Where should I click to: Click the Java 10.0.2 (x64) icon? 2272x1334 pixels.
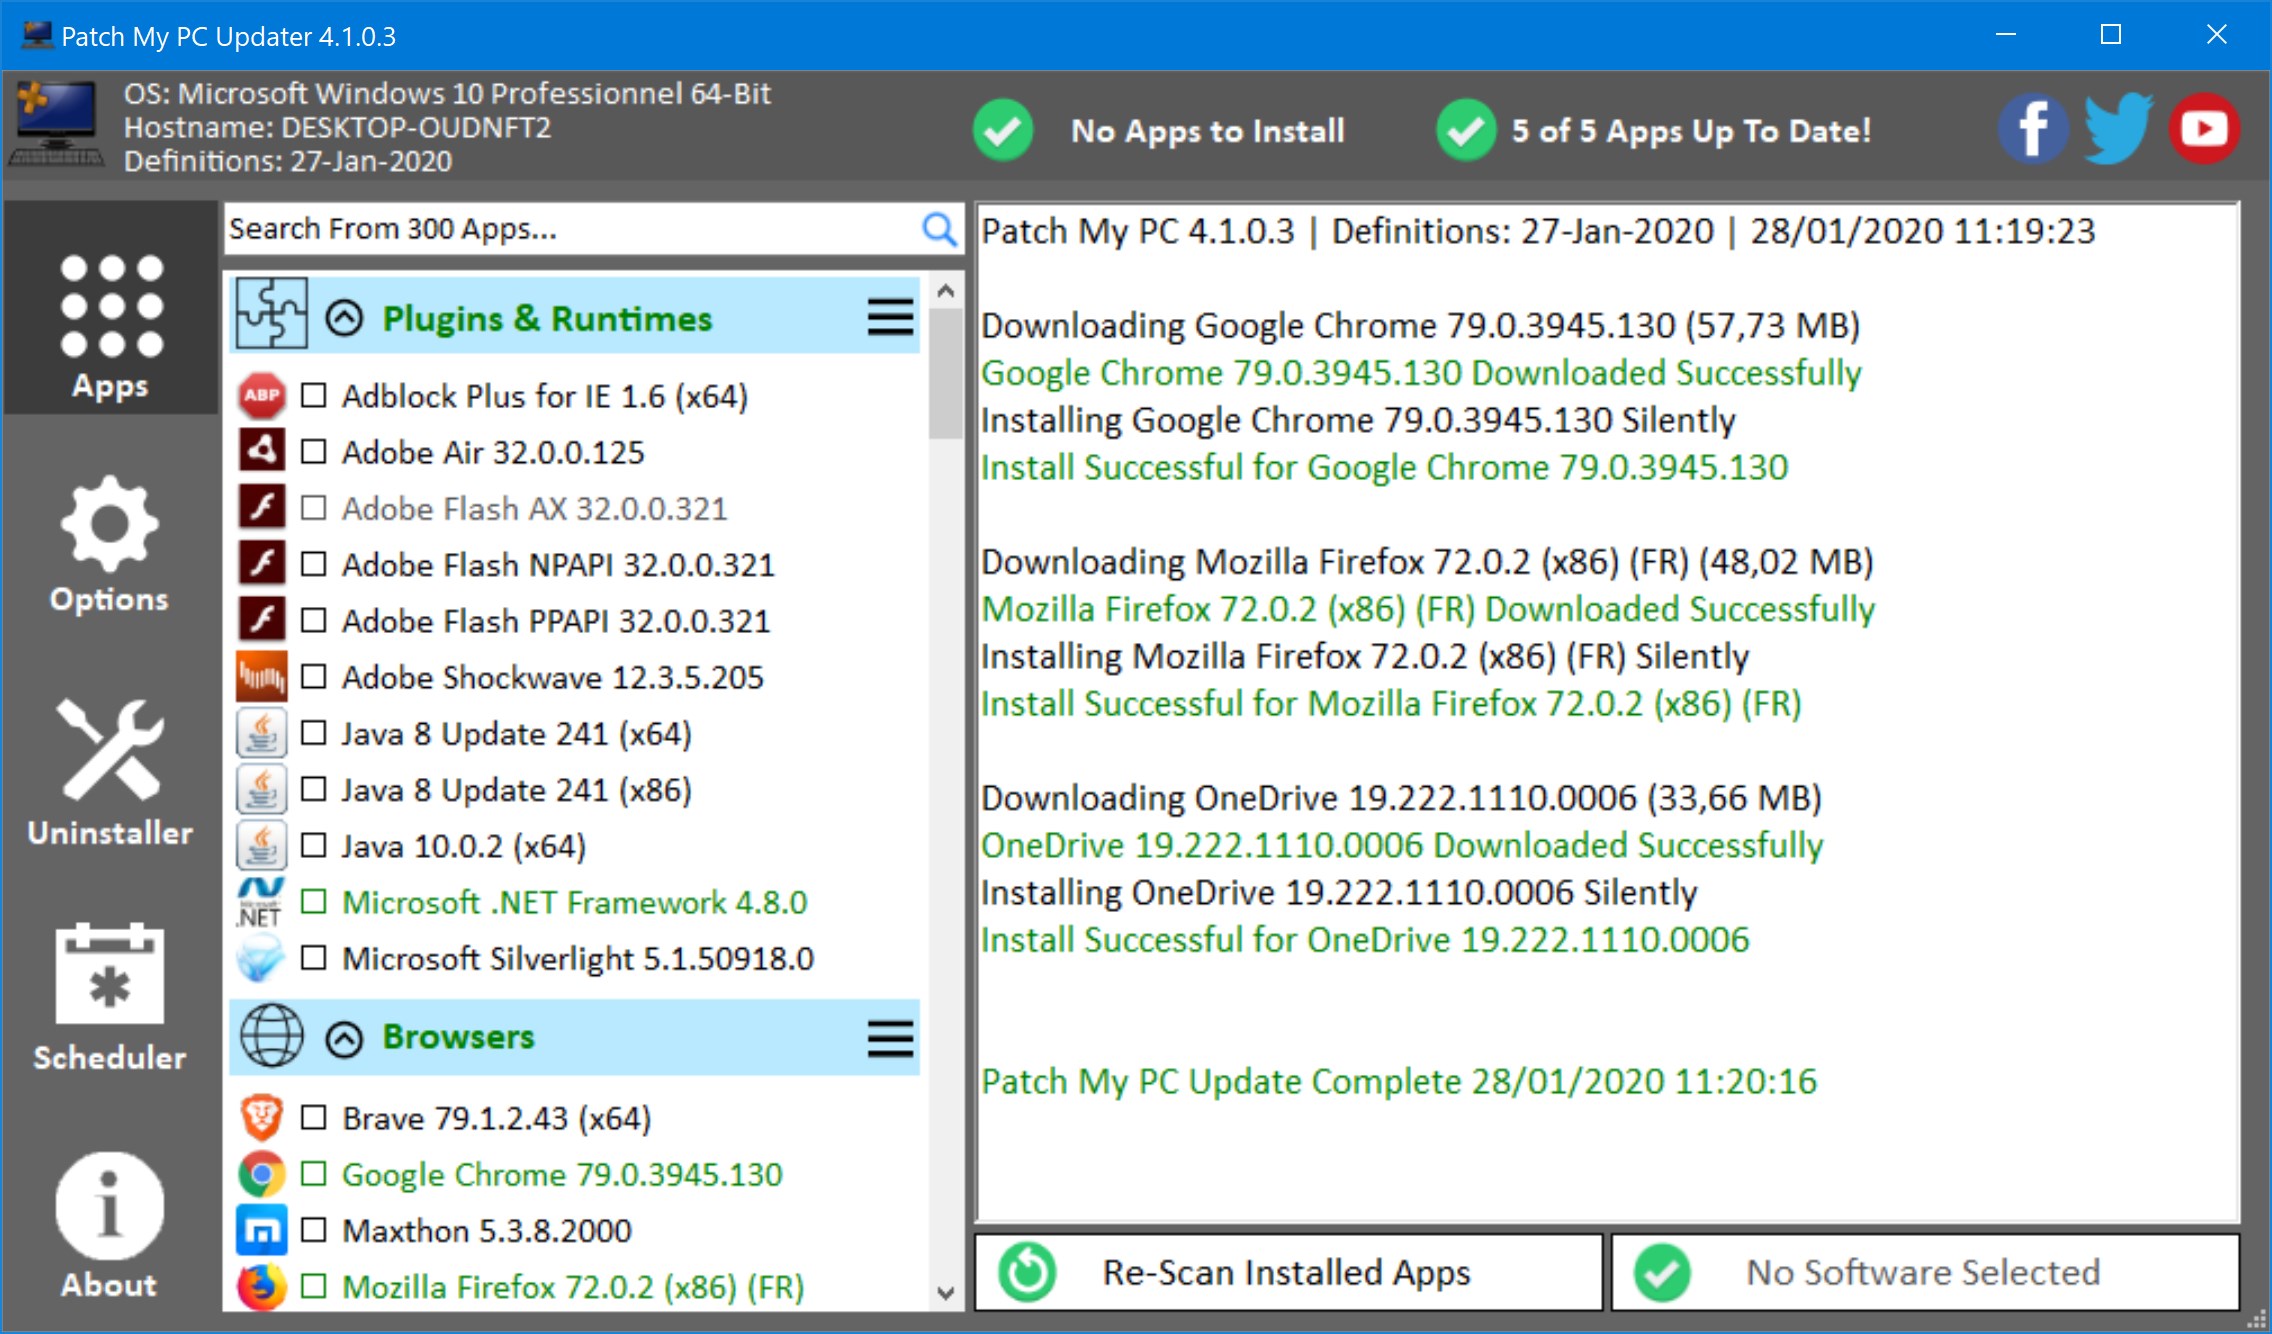[262, 846]
